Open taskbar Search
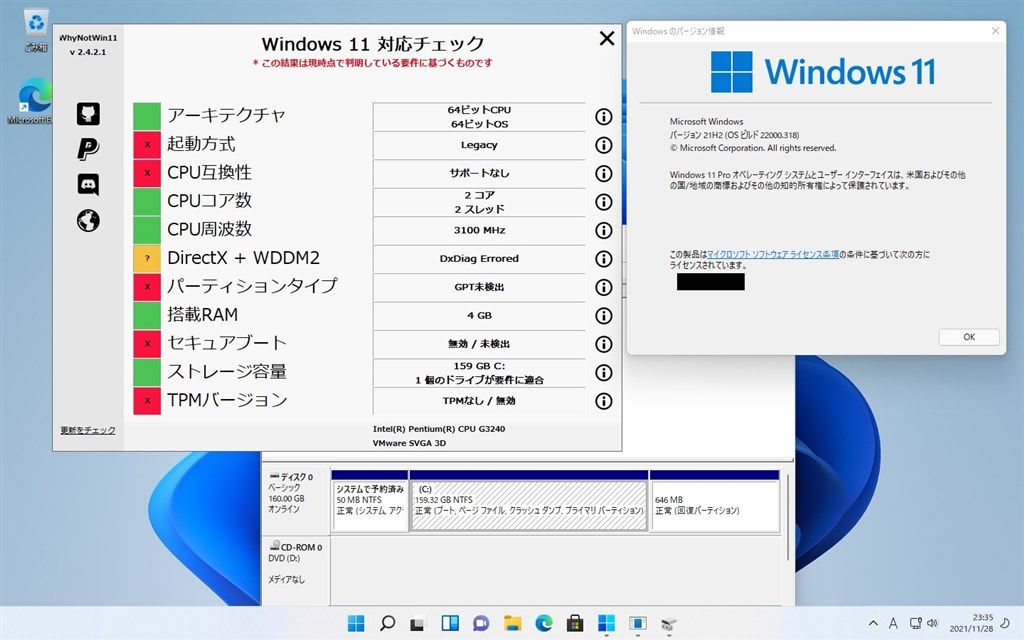Viewport: 1024px width, 640px height. click(x=387, y=624)
